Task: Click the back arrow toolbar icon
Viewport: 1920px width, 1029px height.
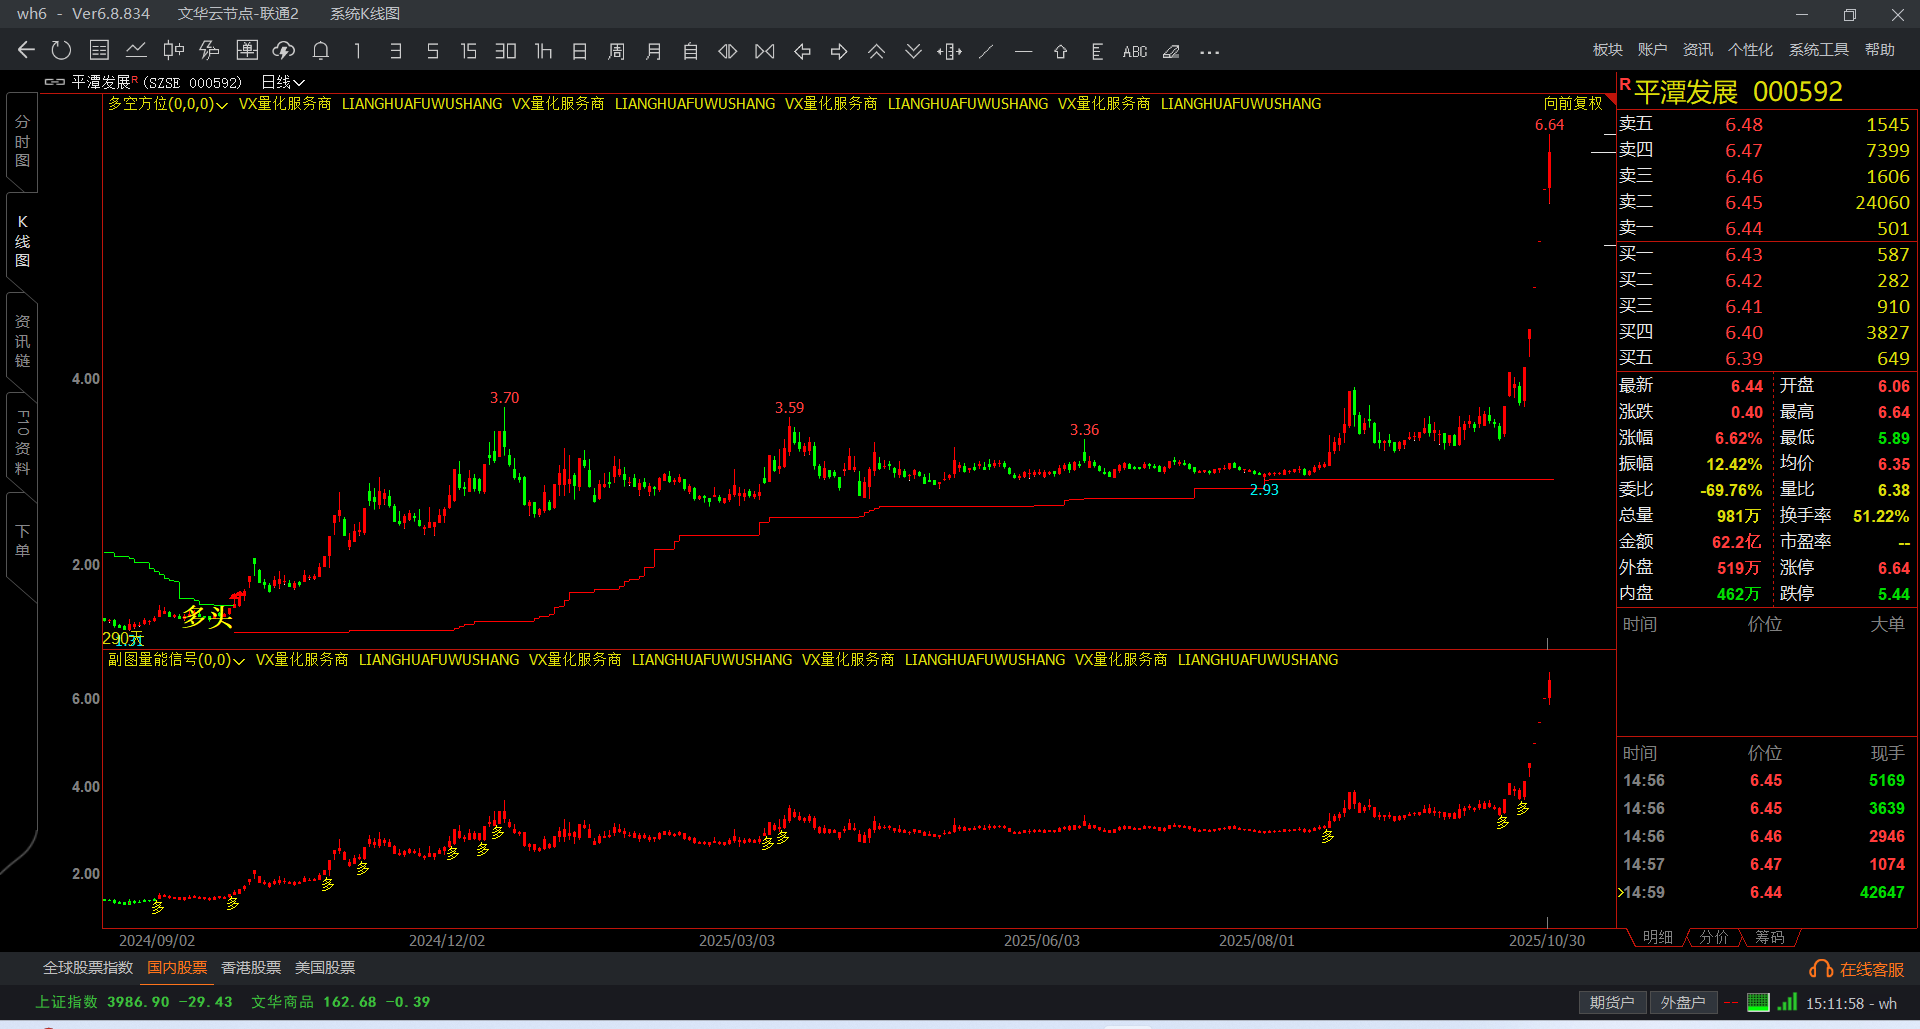Action: coord(26,51)
